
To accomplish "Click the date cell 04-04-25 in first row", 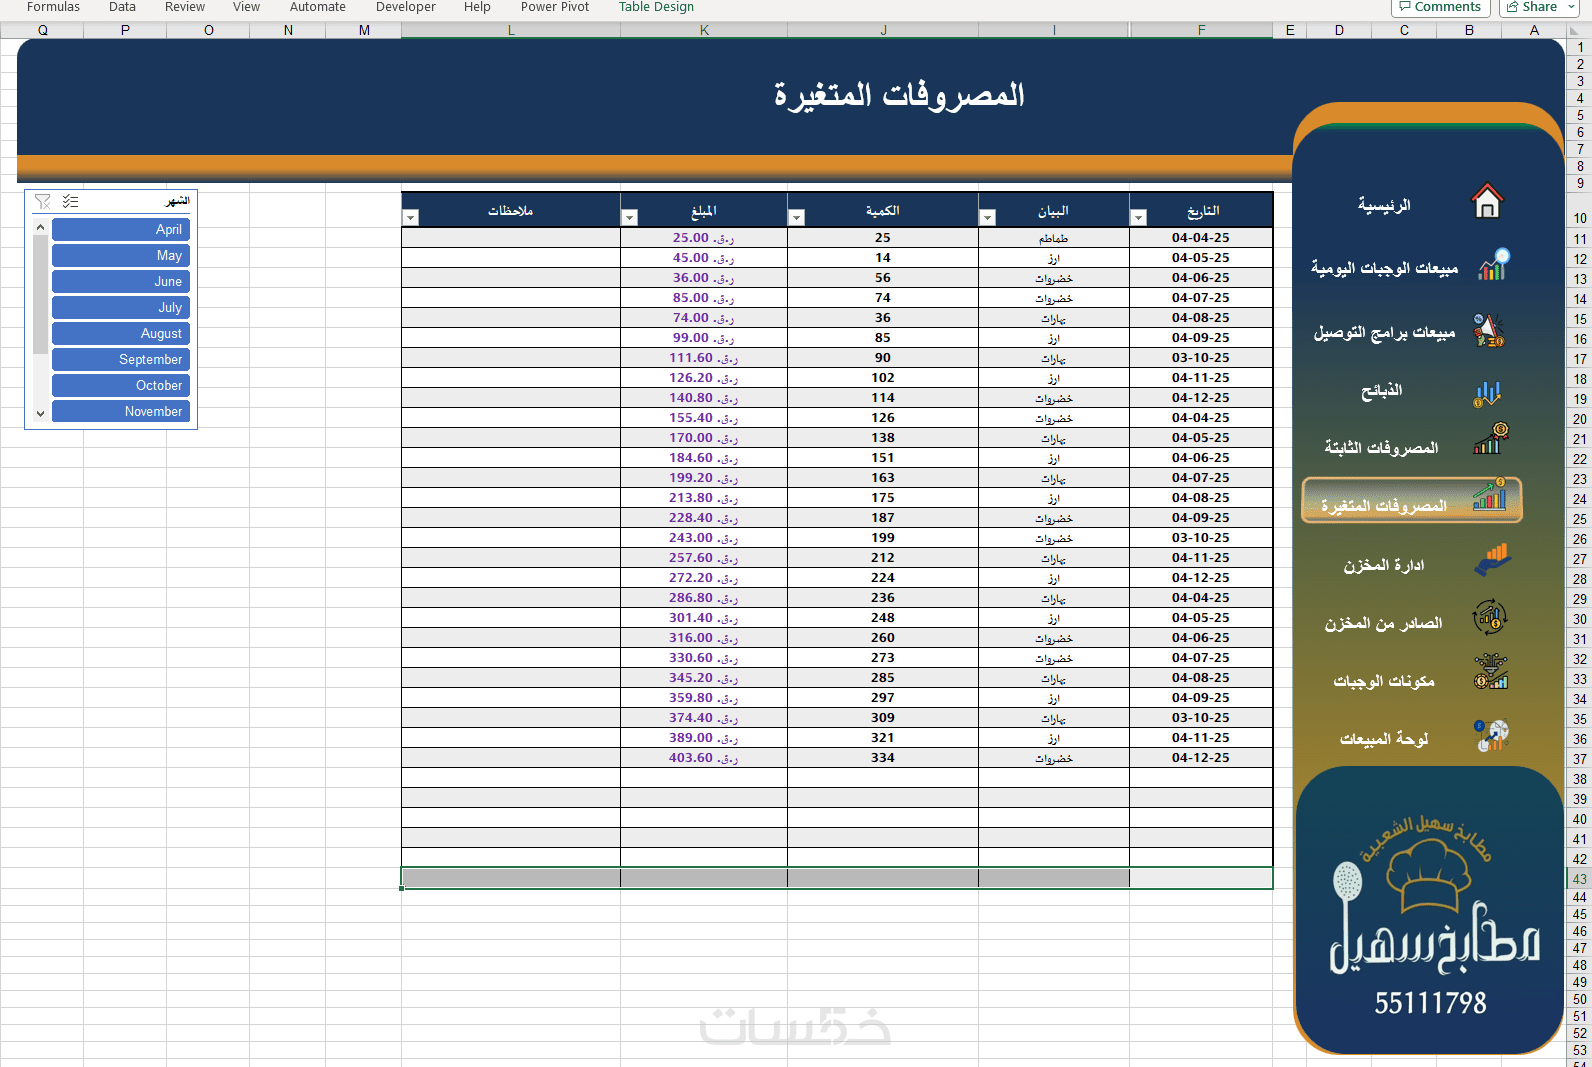I will (x=1201, y=238).
